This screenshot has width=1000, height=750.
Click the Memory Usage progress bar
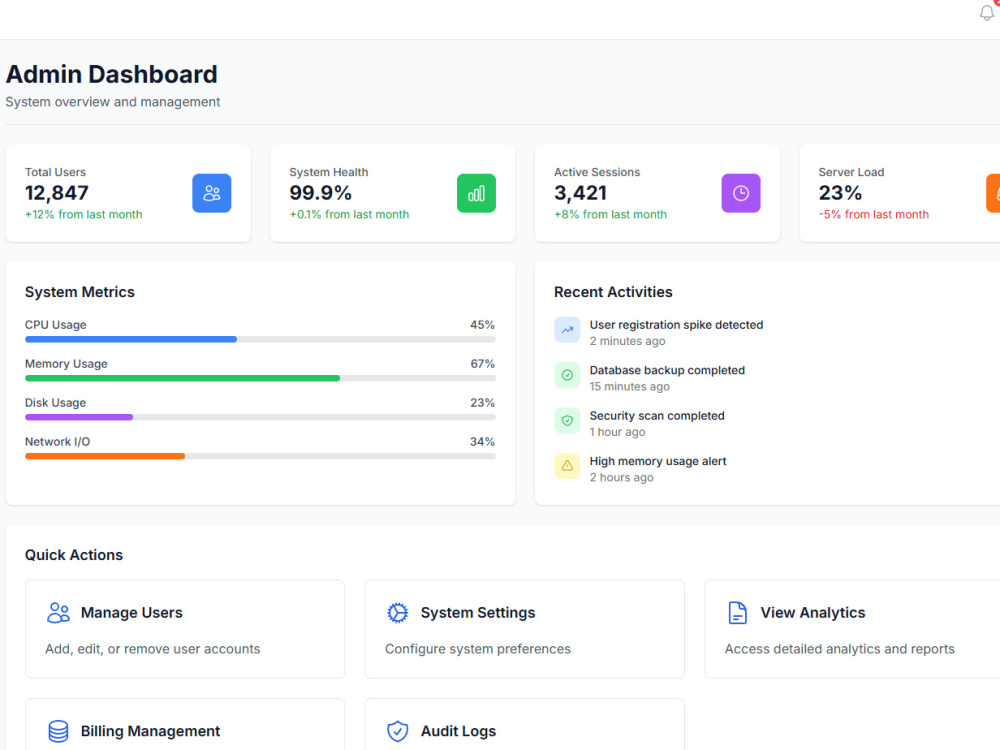[260, 378]
